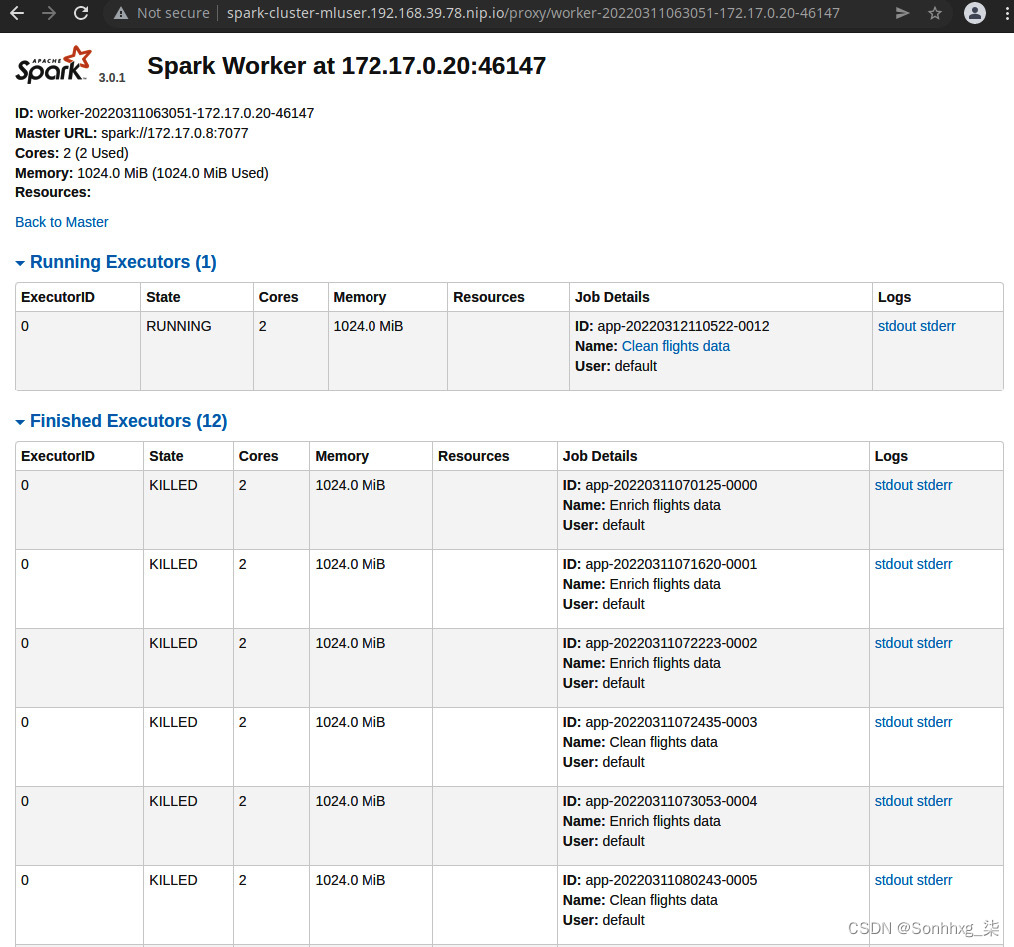Select the page title 'Spark Worker at 172.17.0.20:46147'
The image size is (1014, 947).
347,66
